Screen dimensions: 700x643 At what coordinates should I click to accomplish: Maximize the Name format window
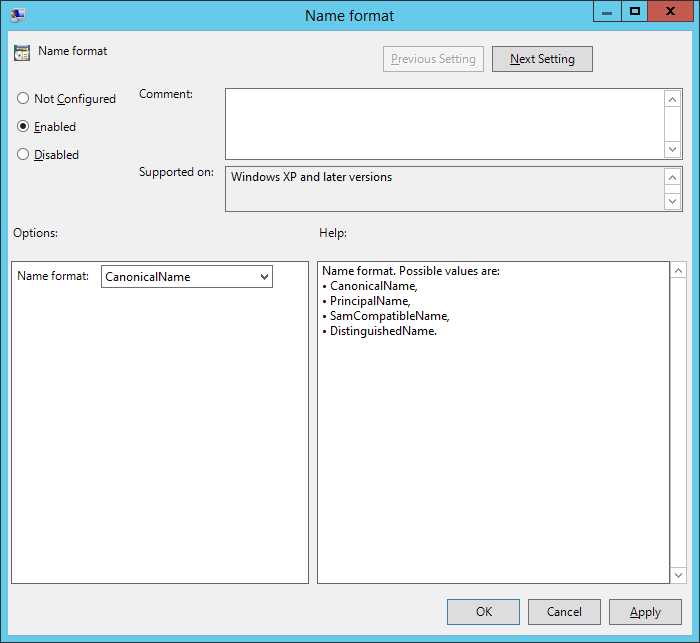(634, 11)
